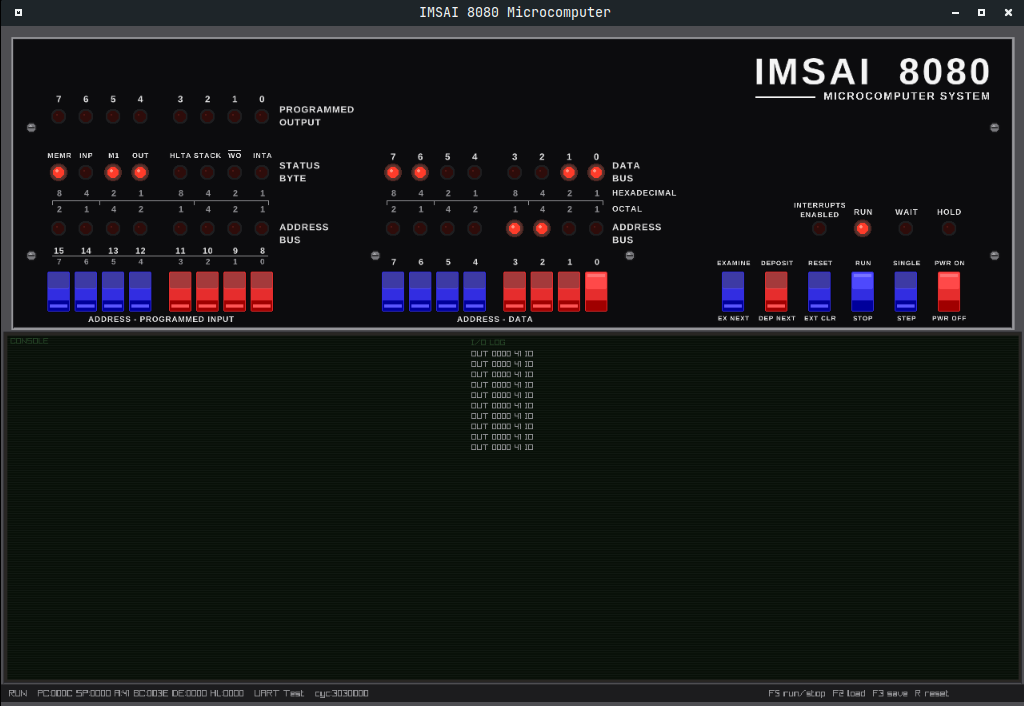Flip the PWR ON / PWR OFF switch

coord(949,292)
